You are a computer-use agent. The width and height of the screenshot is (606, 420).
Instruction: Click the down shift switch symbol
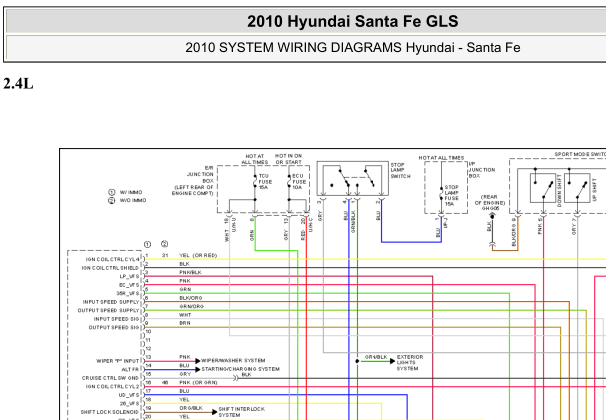point(543,188)
